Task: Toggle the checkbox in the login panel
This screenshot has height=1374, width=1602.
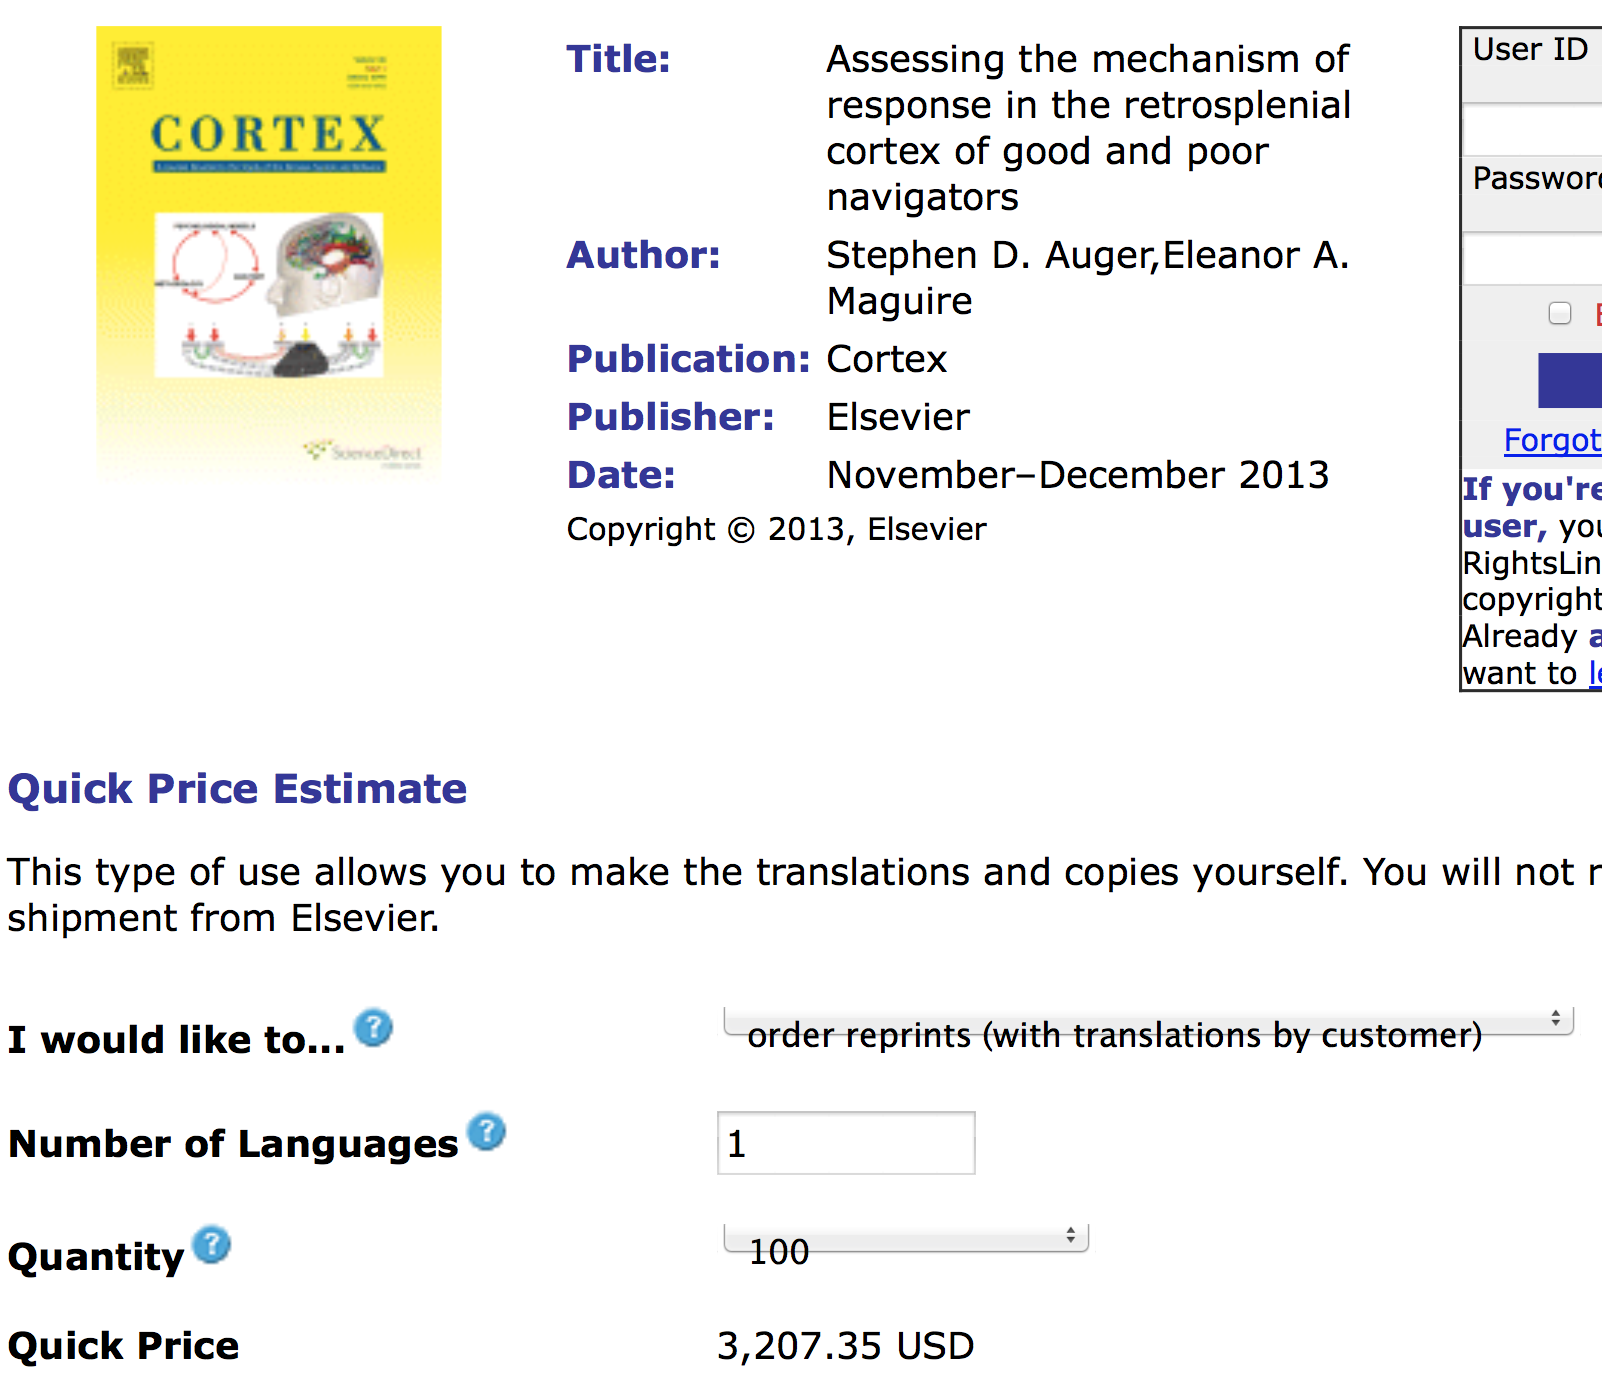Action: click(1560, 314)
